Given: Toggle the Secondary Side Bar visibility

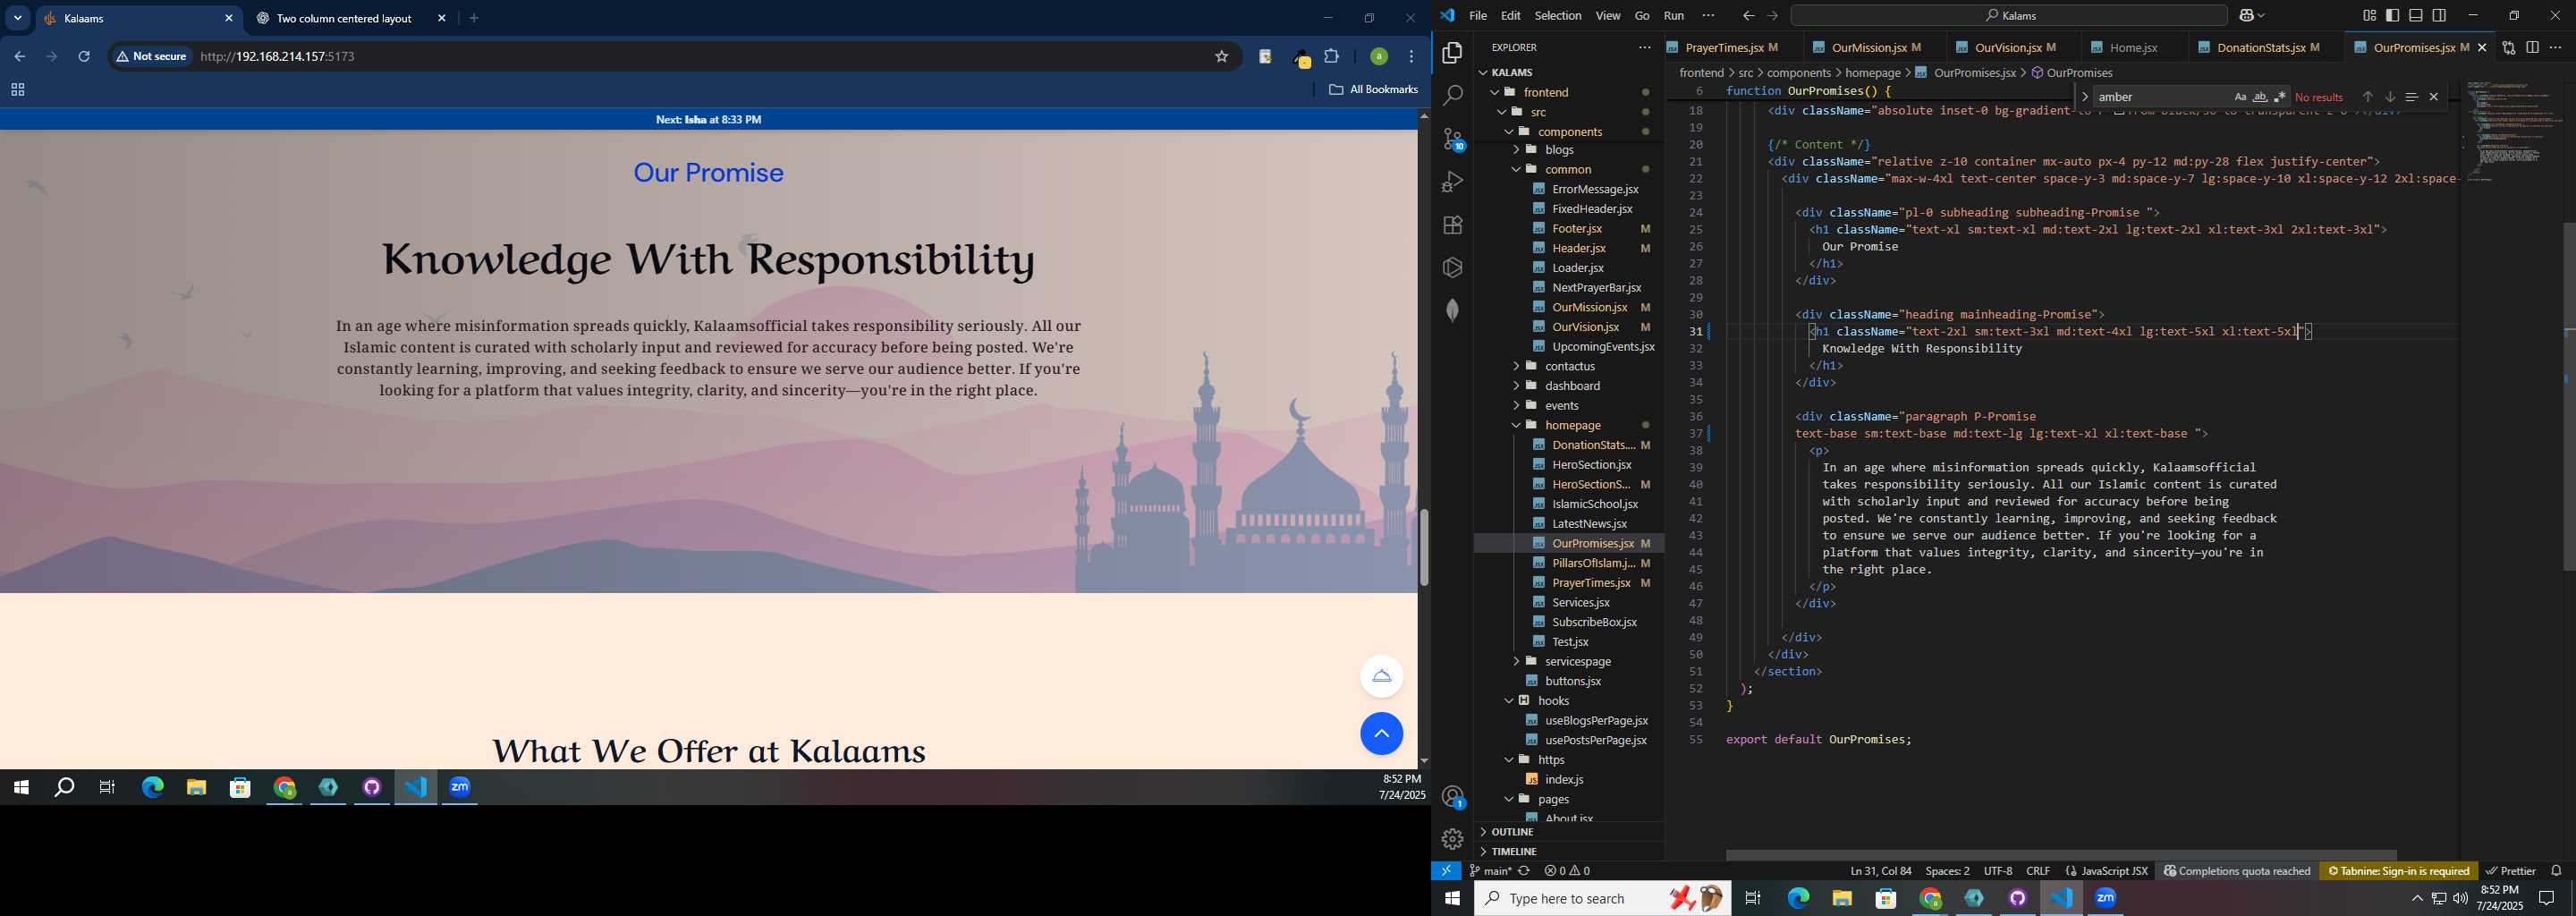Looking at the screenshot, I should point(2439,16).
